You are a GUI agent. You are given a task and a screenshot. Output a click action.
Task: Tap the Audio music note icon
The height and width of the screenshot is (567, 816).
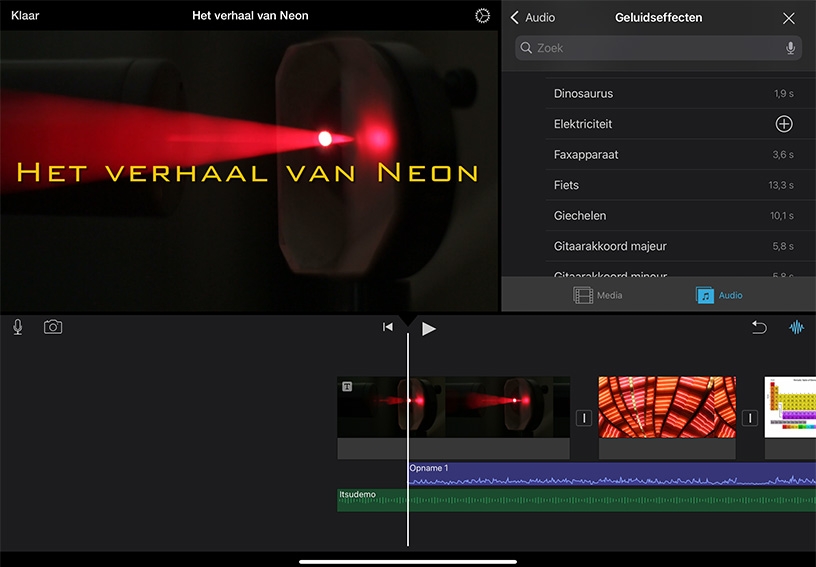coord(705,295)
